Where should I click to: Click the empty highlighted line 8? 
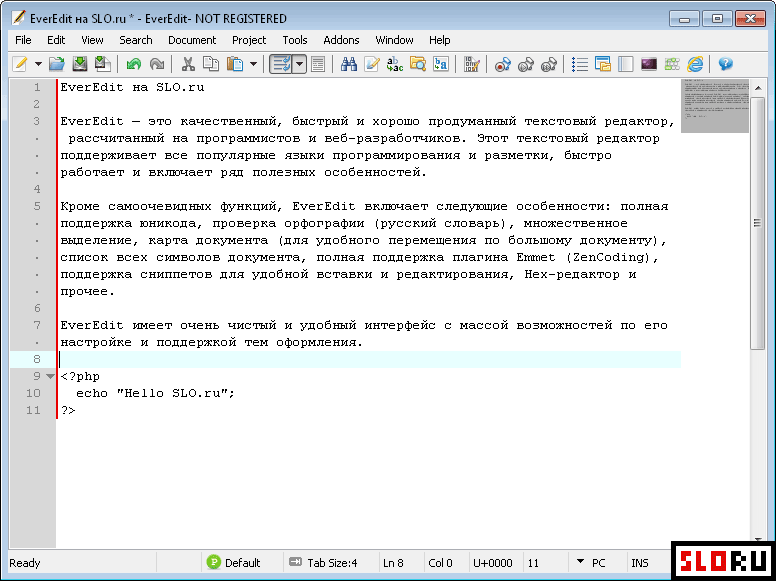click(x=369, y=359)
